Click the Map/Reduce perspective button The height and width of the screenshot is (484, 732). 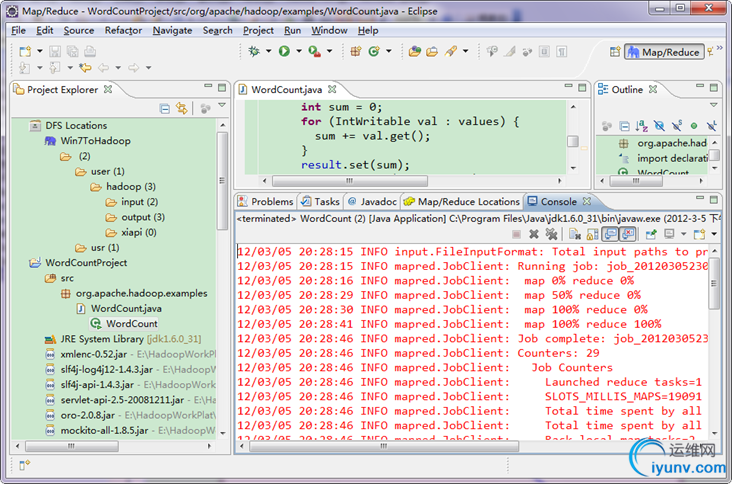(x=664, y=52)
